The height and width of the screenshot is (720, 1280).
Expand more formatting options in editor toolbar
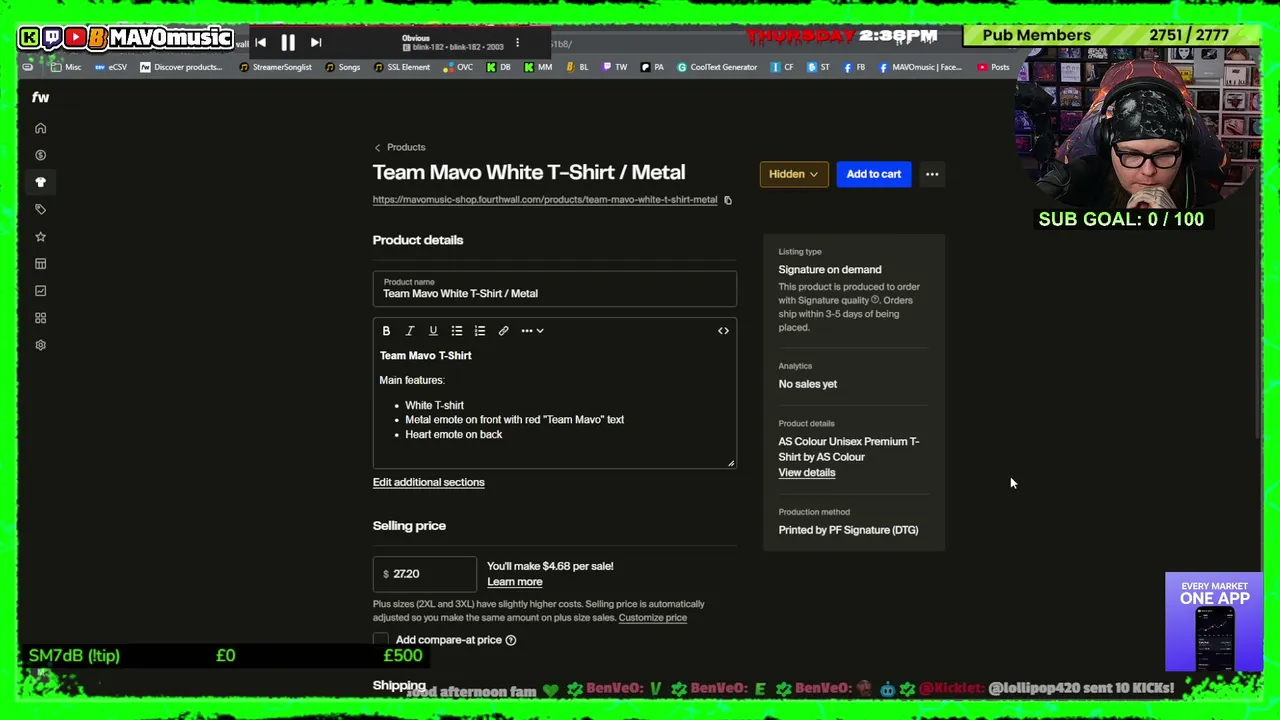tap(532, 331)
